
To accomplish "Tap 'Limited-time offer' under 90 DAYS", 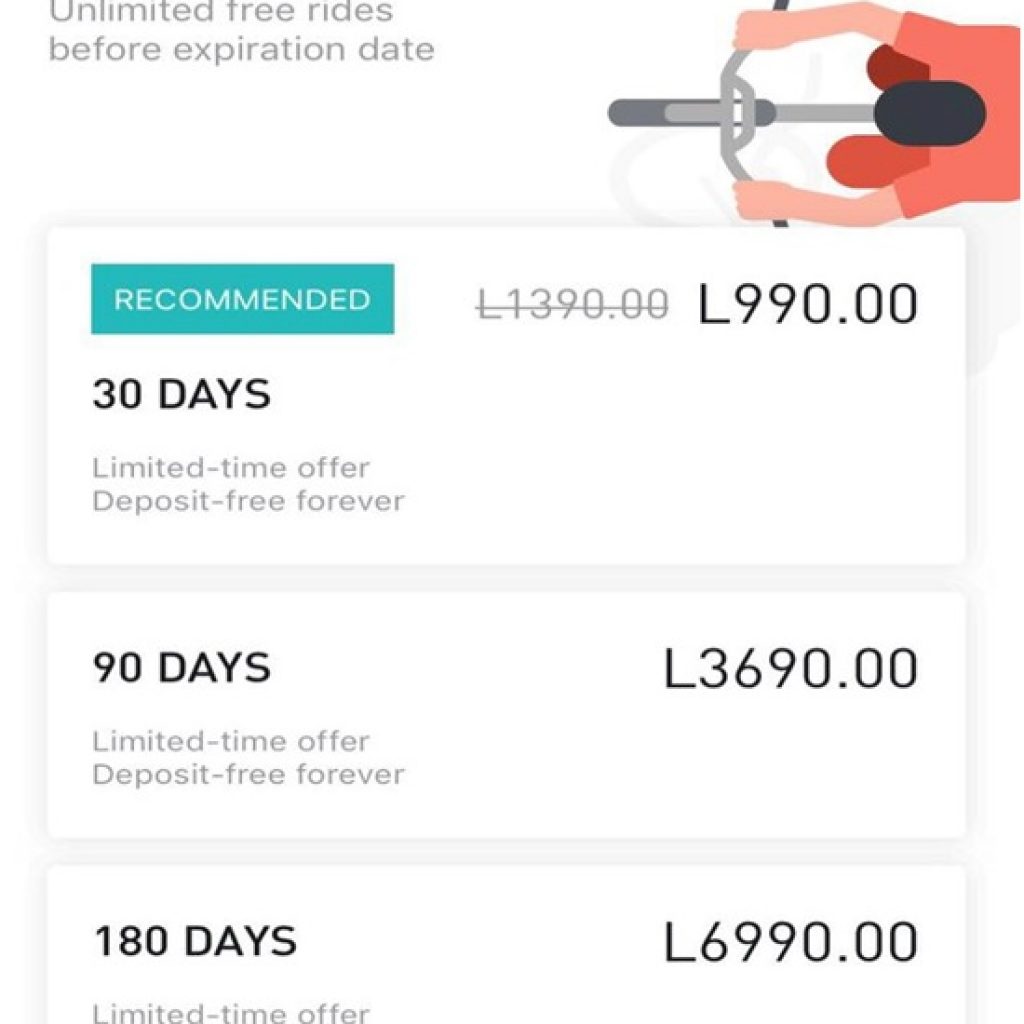I will 231,741.
